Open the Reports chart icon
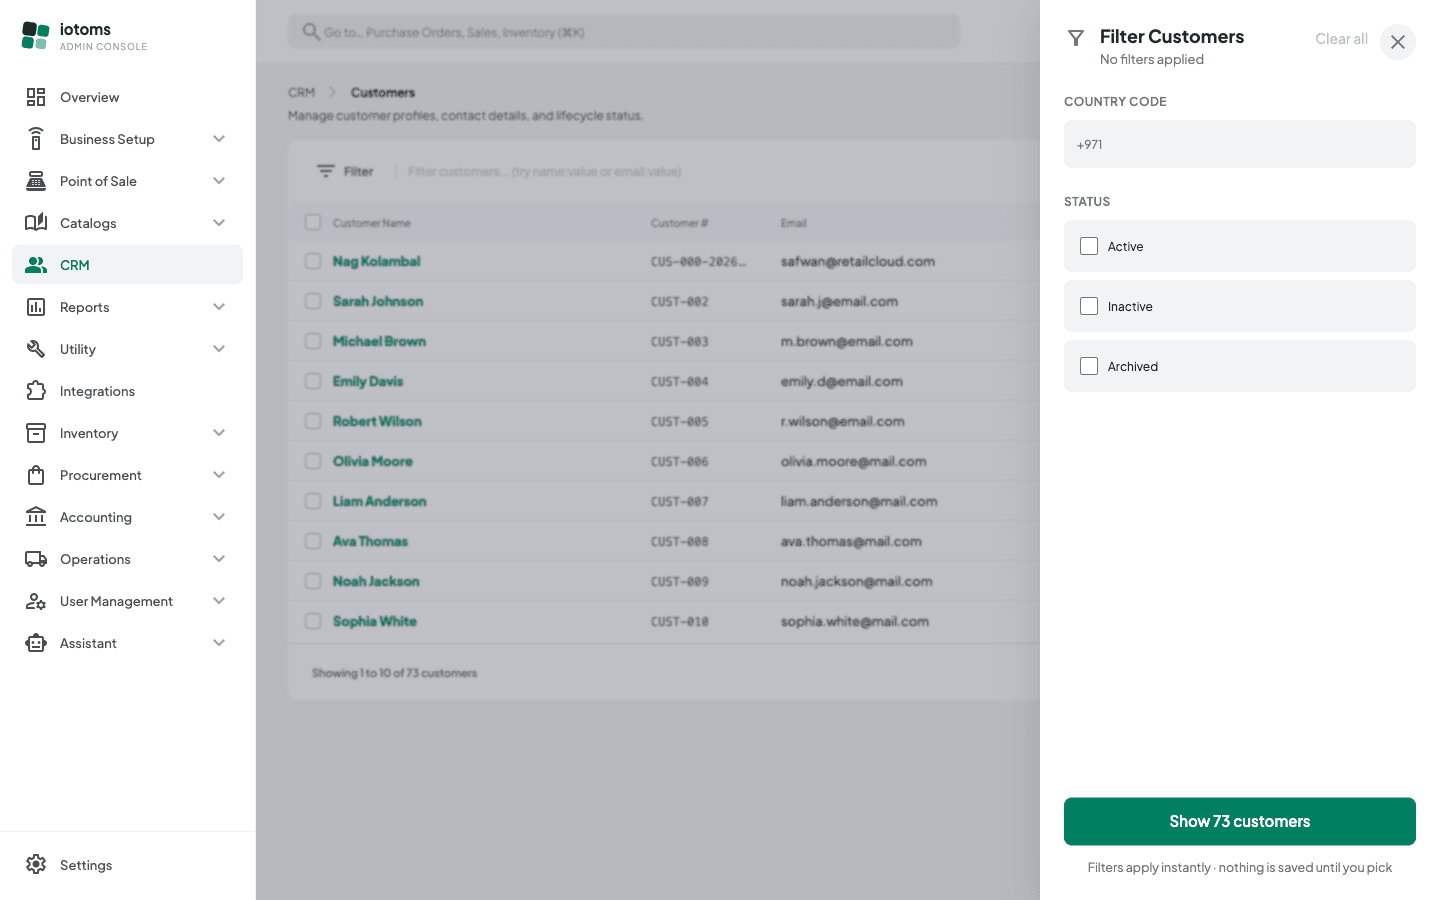1440x900 pixels. pyautogui.click(x=36, y=307)
